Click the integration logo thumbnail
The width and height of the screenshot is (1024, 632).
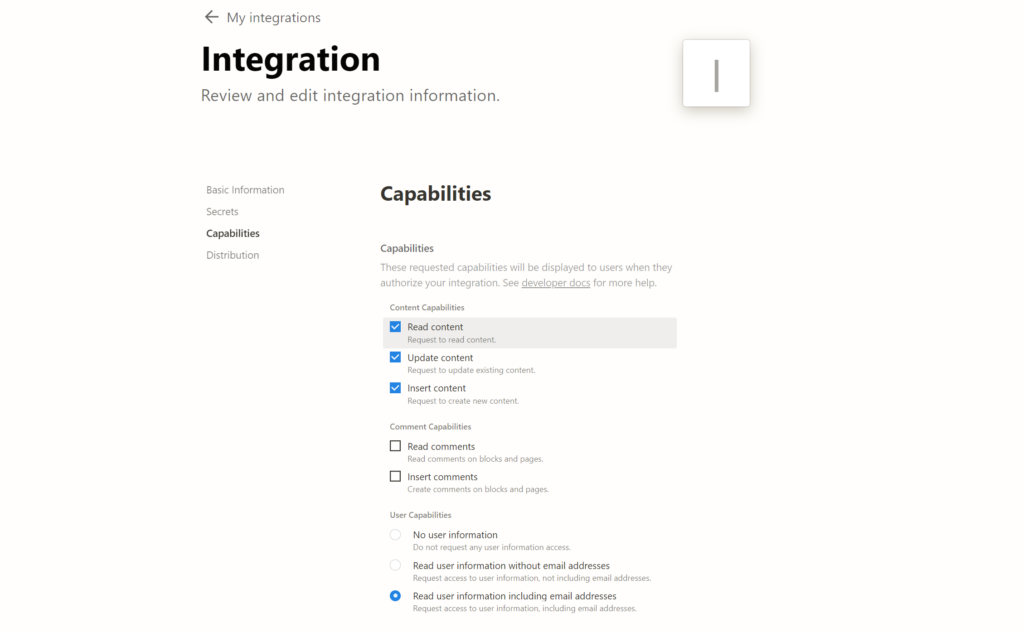716,73
